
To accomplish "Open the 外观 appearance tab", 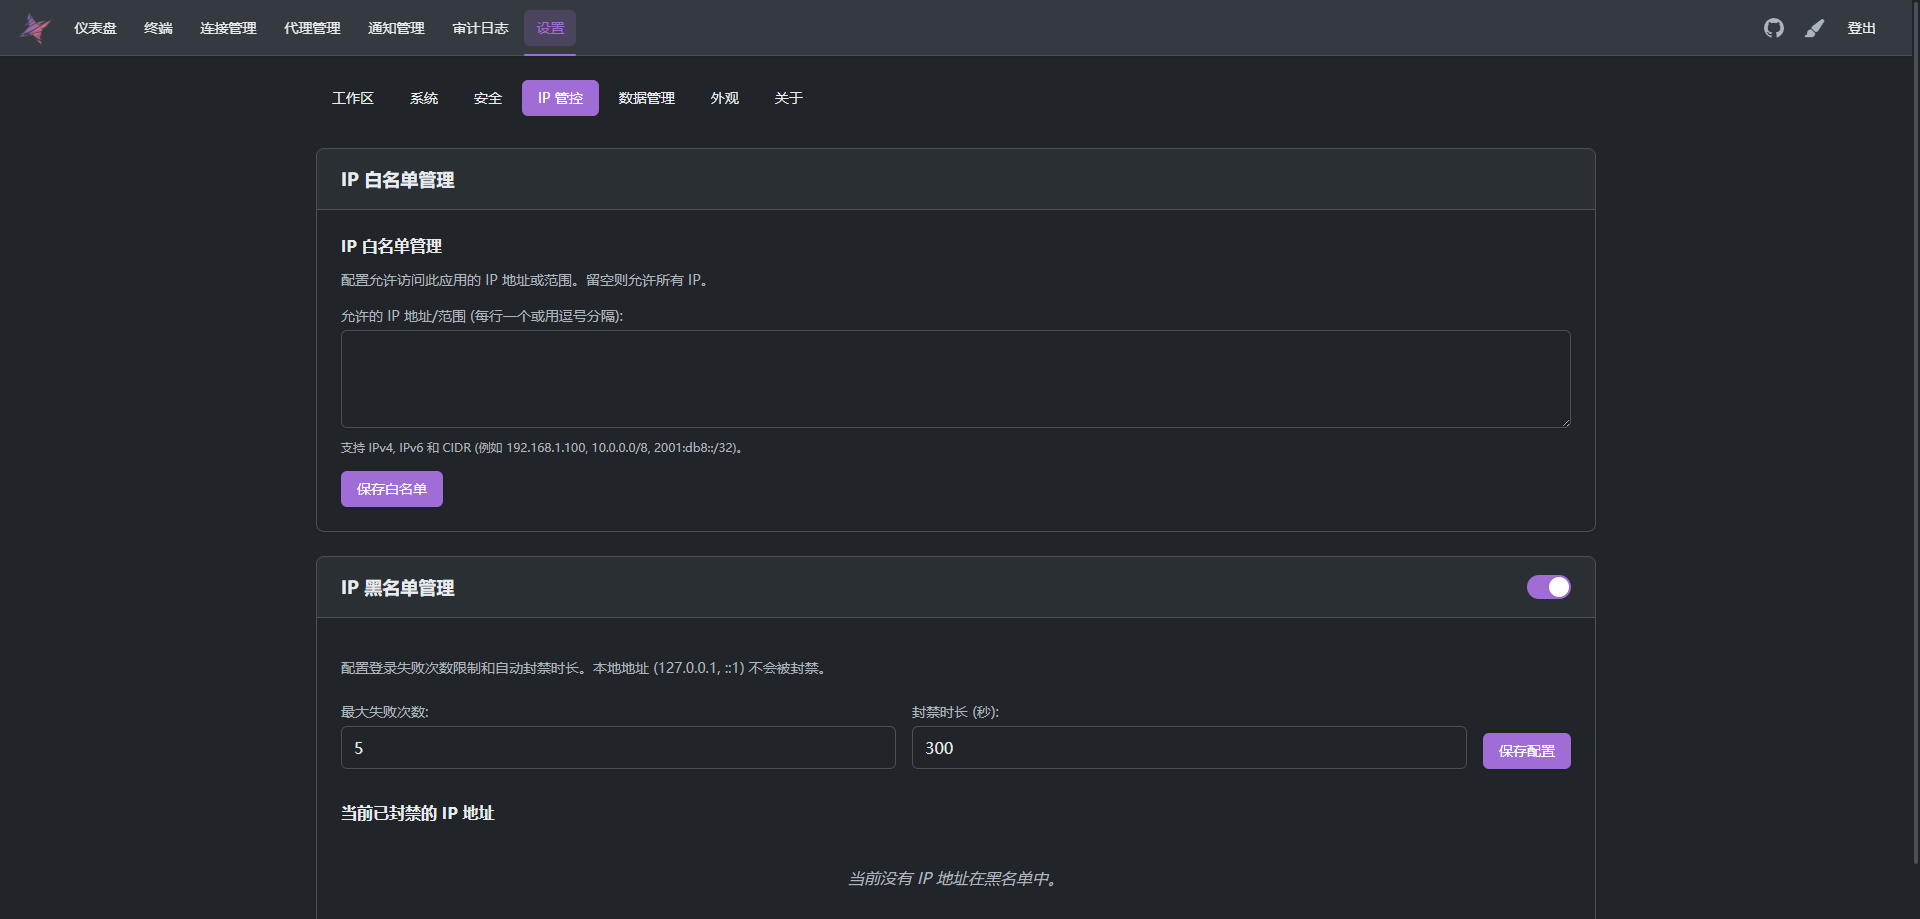I will point(724,98).
